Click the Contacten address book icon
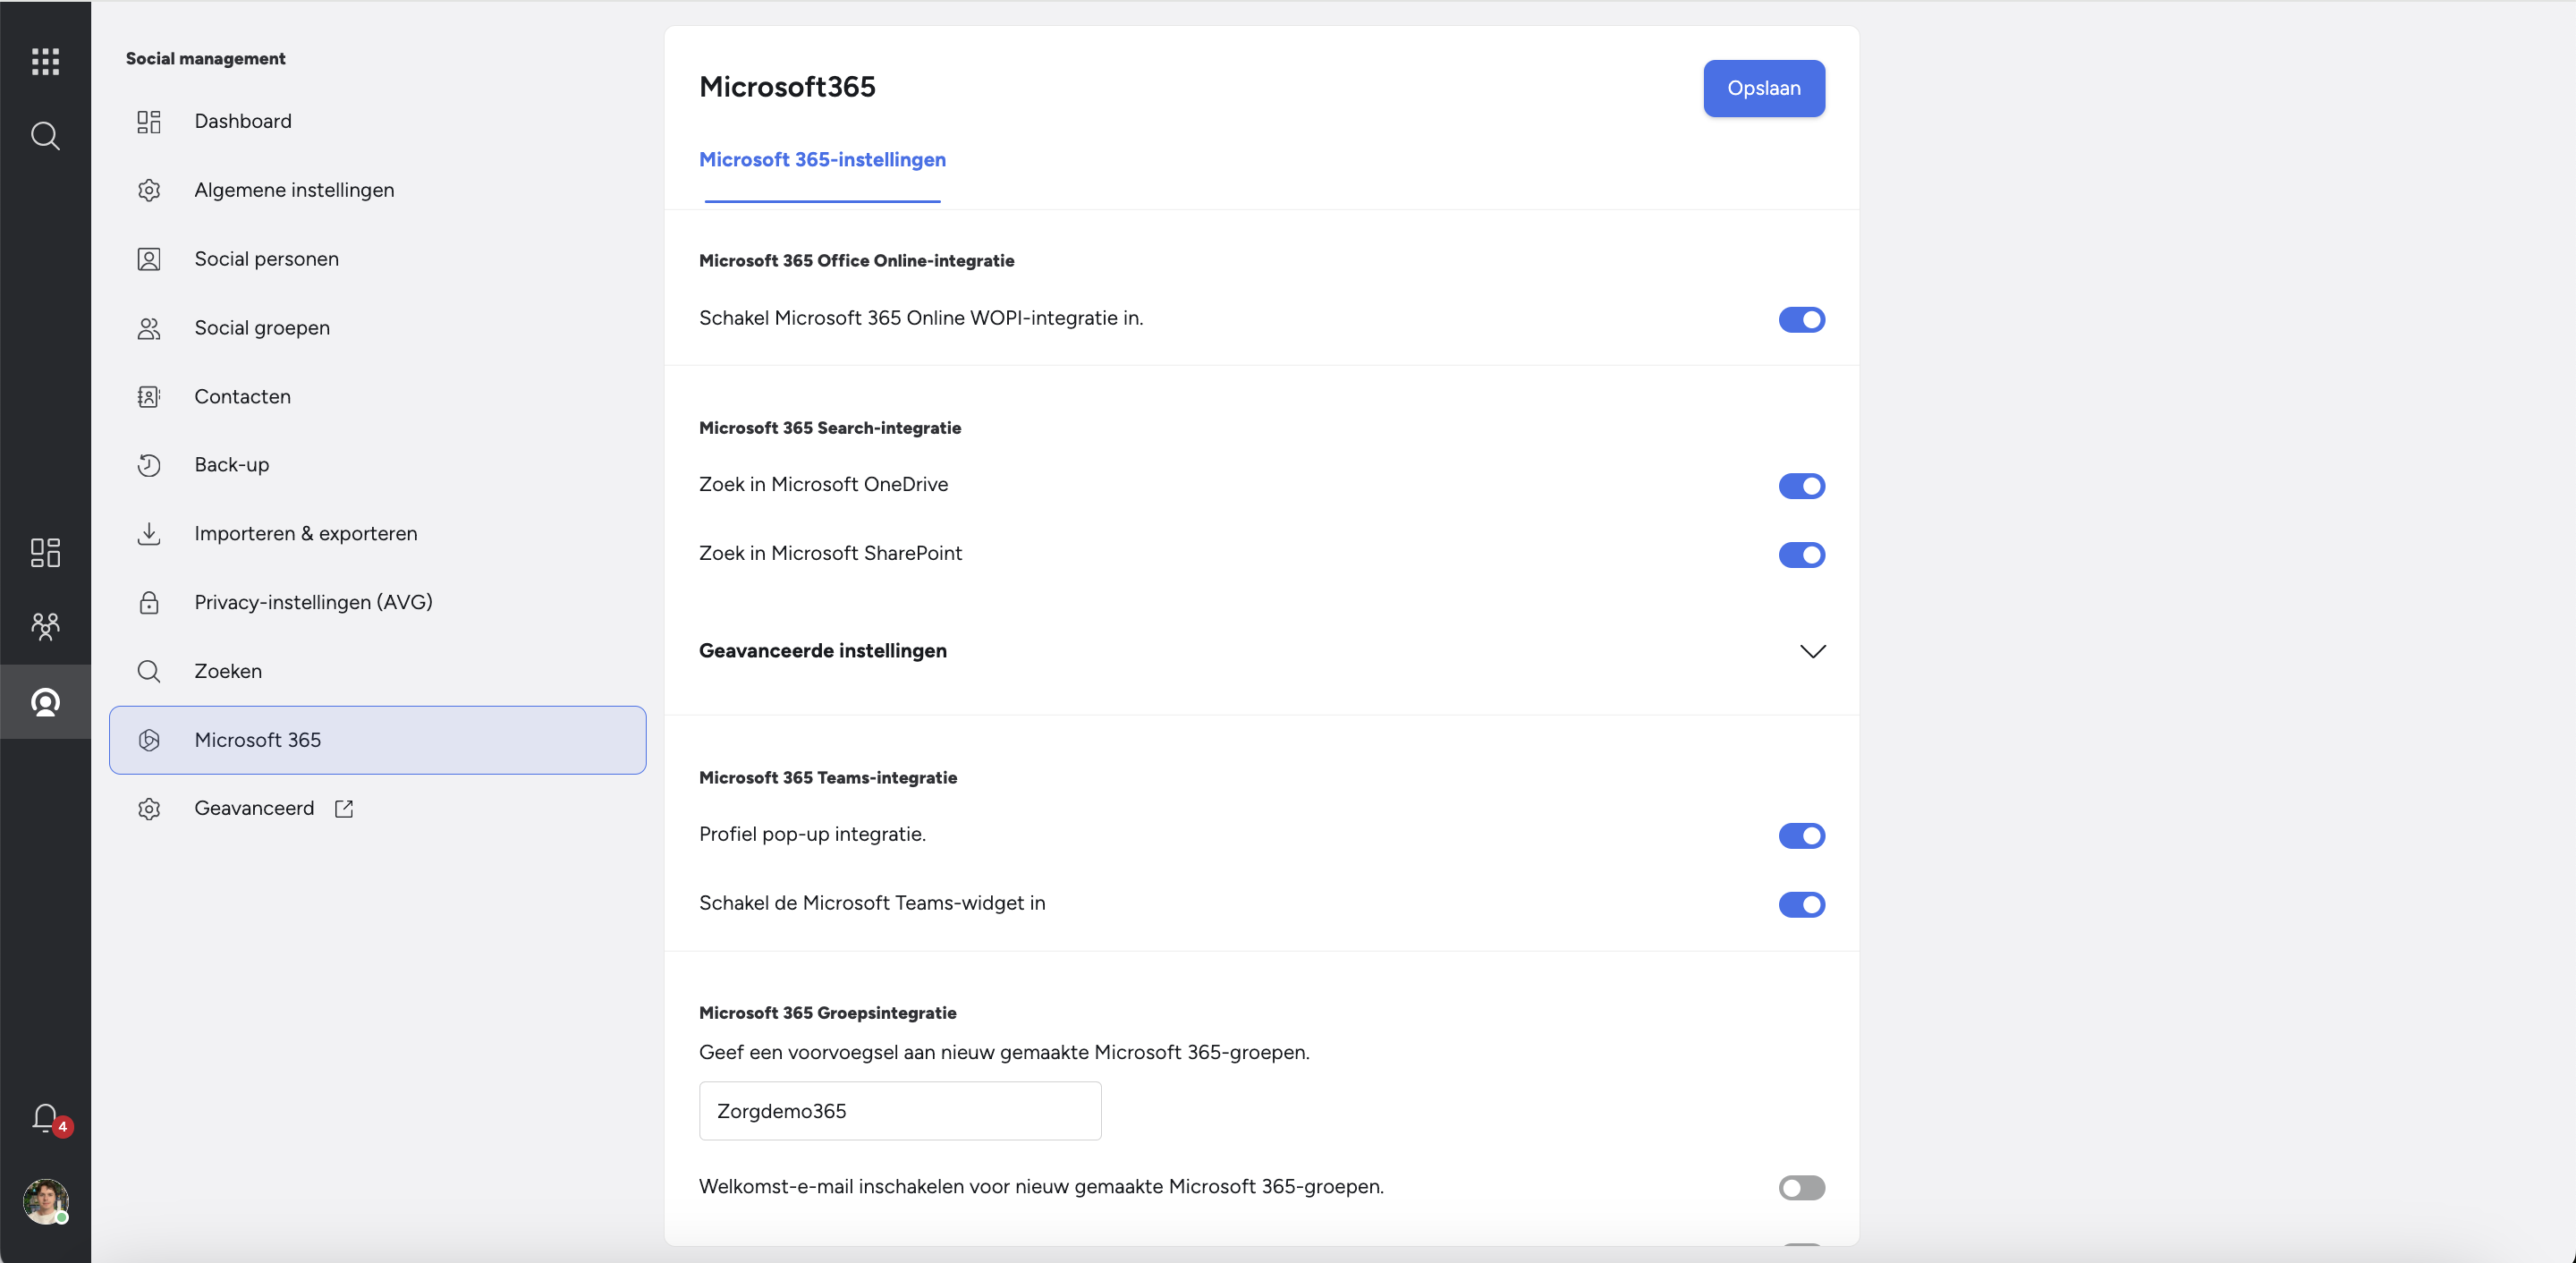Screen dimensions: 2576x1263 (149, 397)
